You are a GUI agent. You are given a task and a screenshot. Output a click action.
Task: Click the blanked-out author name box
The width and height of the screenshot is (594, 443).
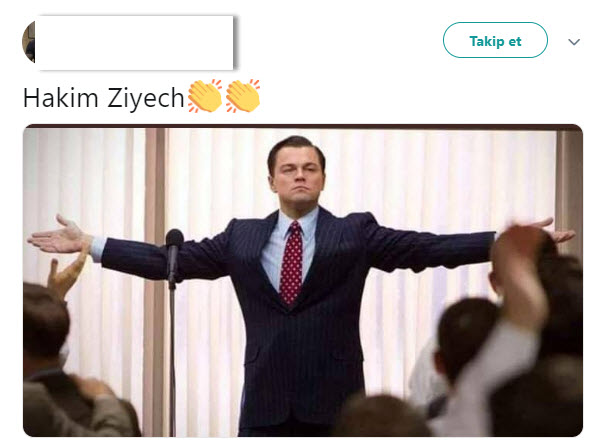coord(134,42)
